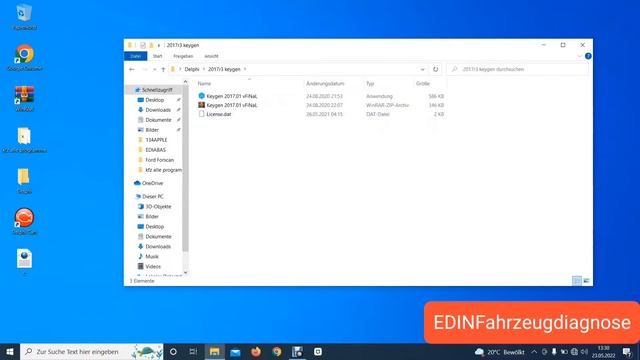Switch to the Ansicht ribbon tab
Image resolution: width=640 pixels, height=360 pixels.
pyautogui.click(x=211, y=56)
